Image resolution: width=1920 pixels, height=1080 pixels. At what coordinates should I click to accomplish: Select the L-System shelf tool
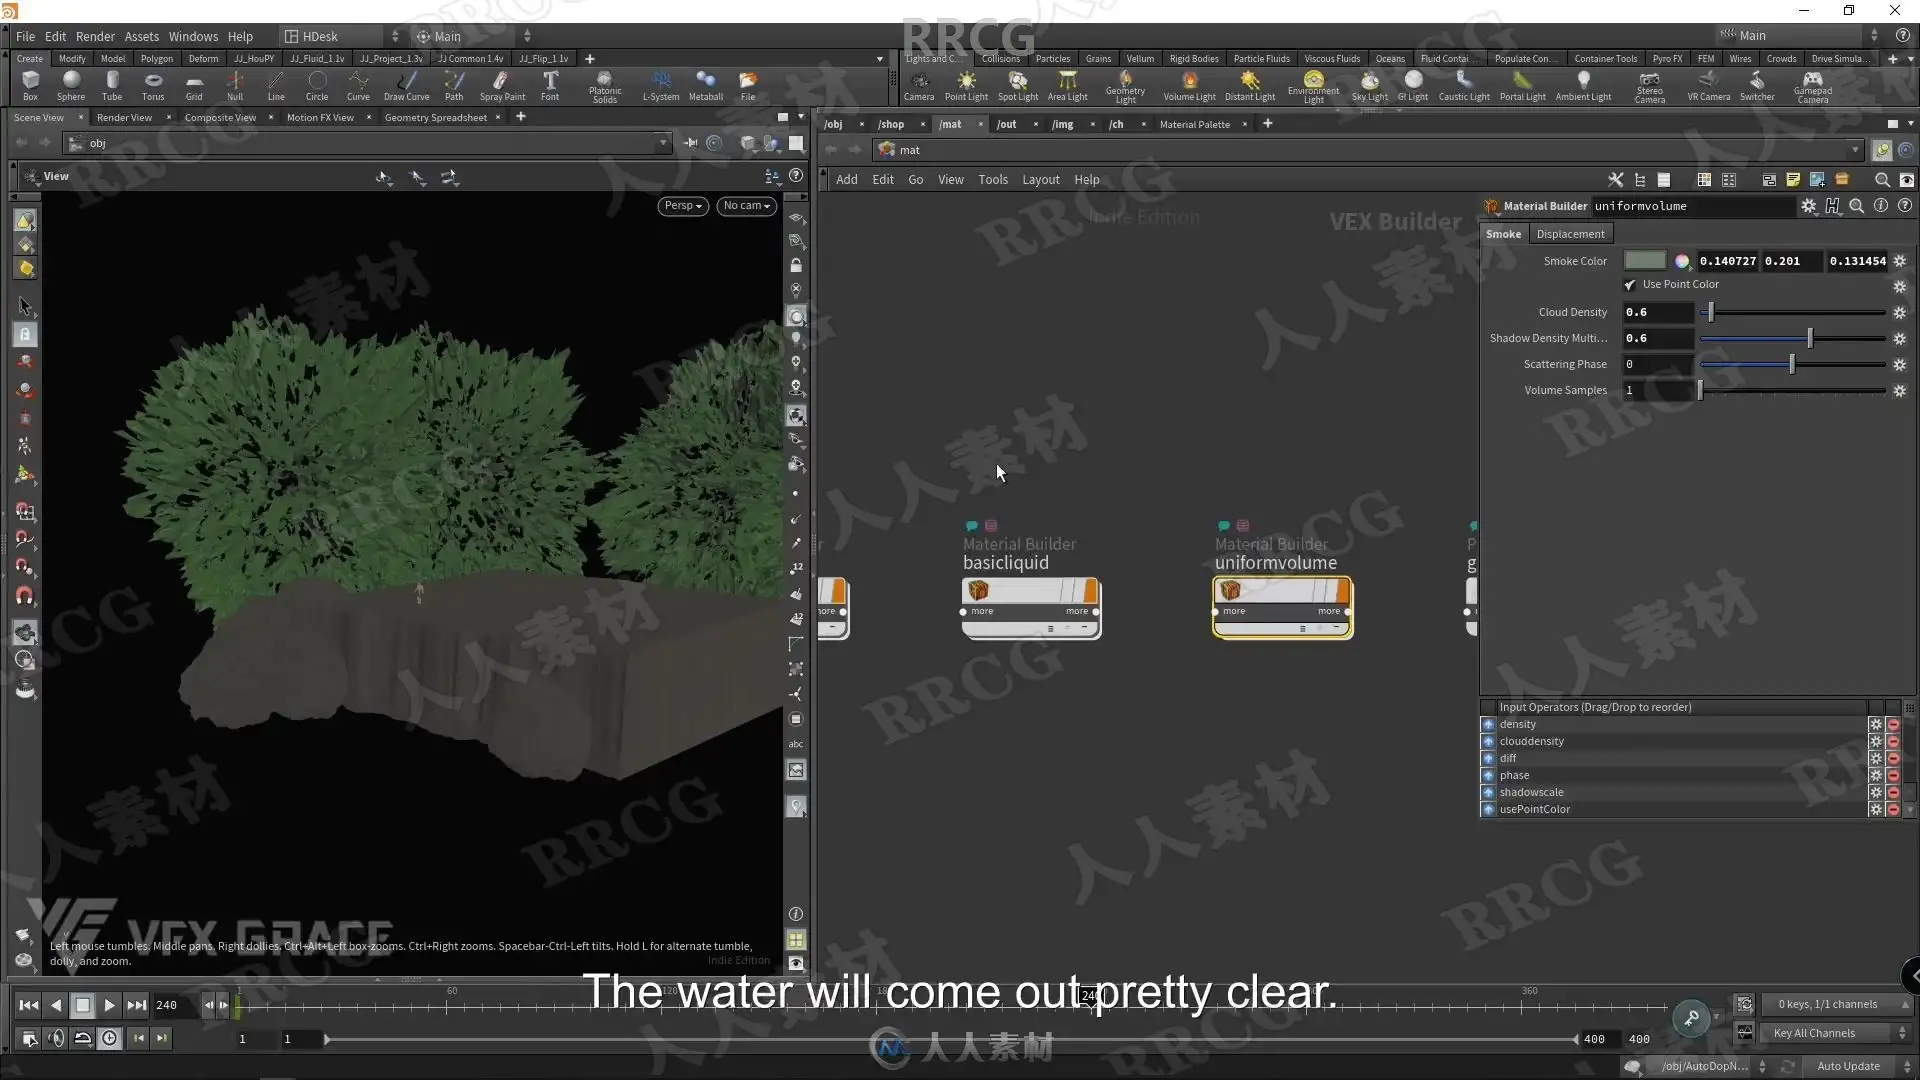(x=661, y=85)
